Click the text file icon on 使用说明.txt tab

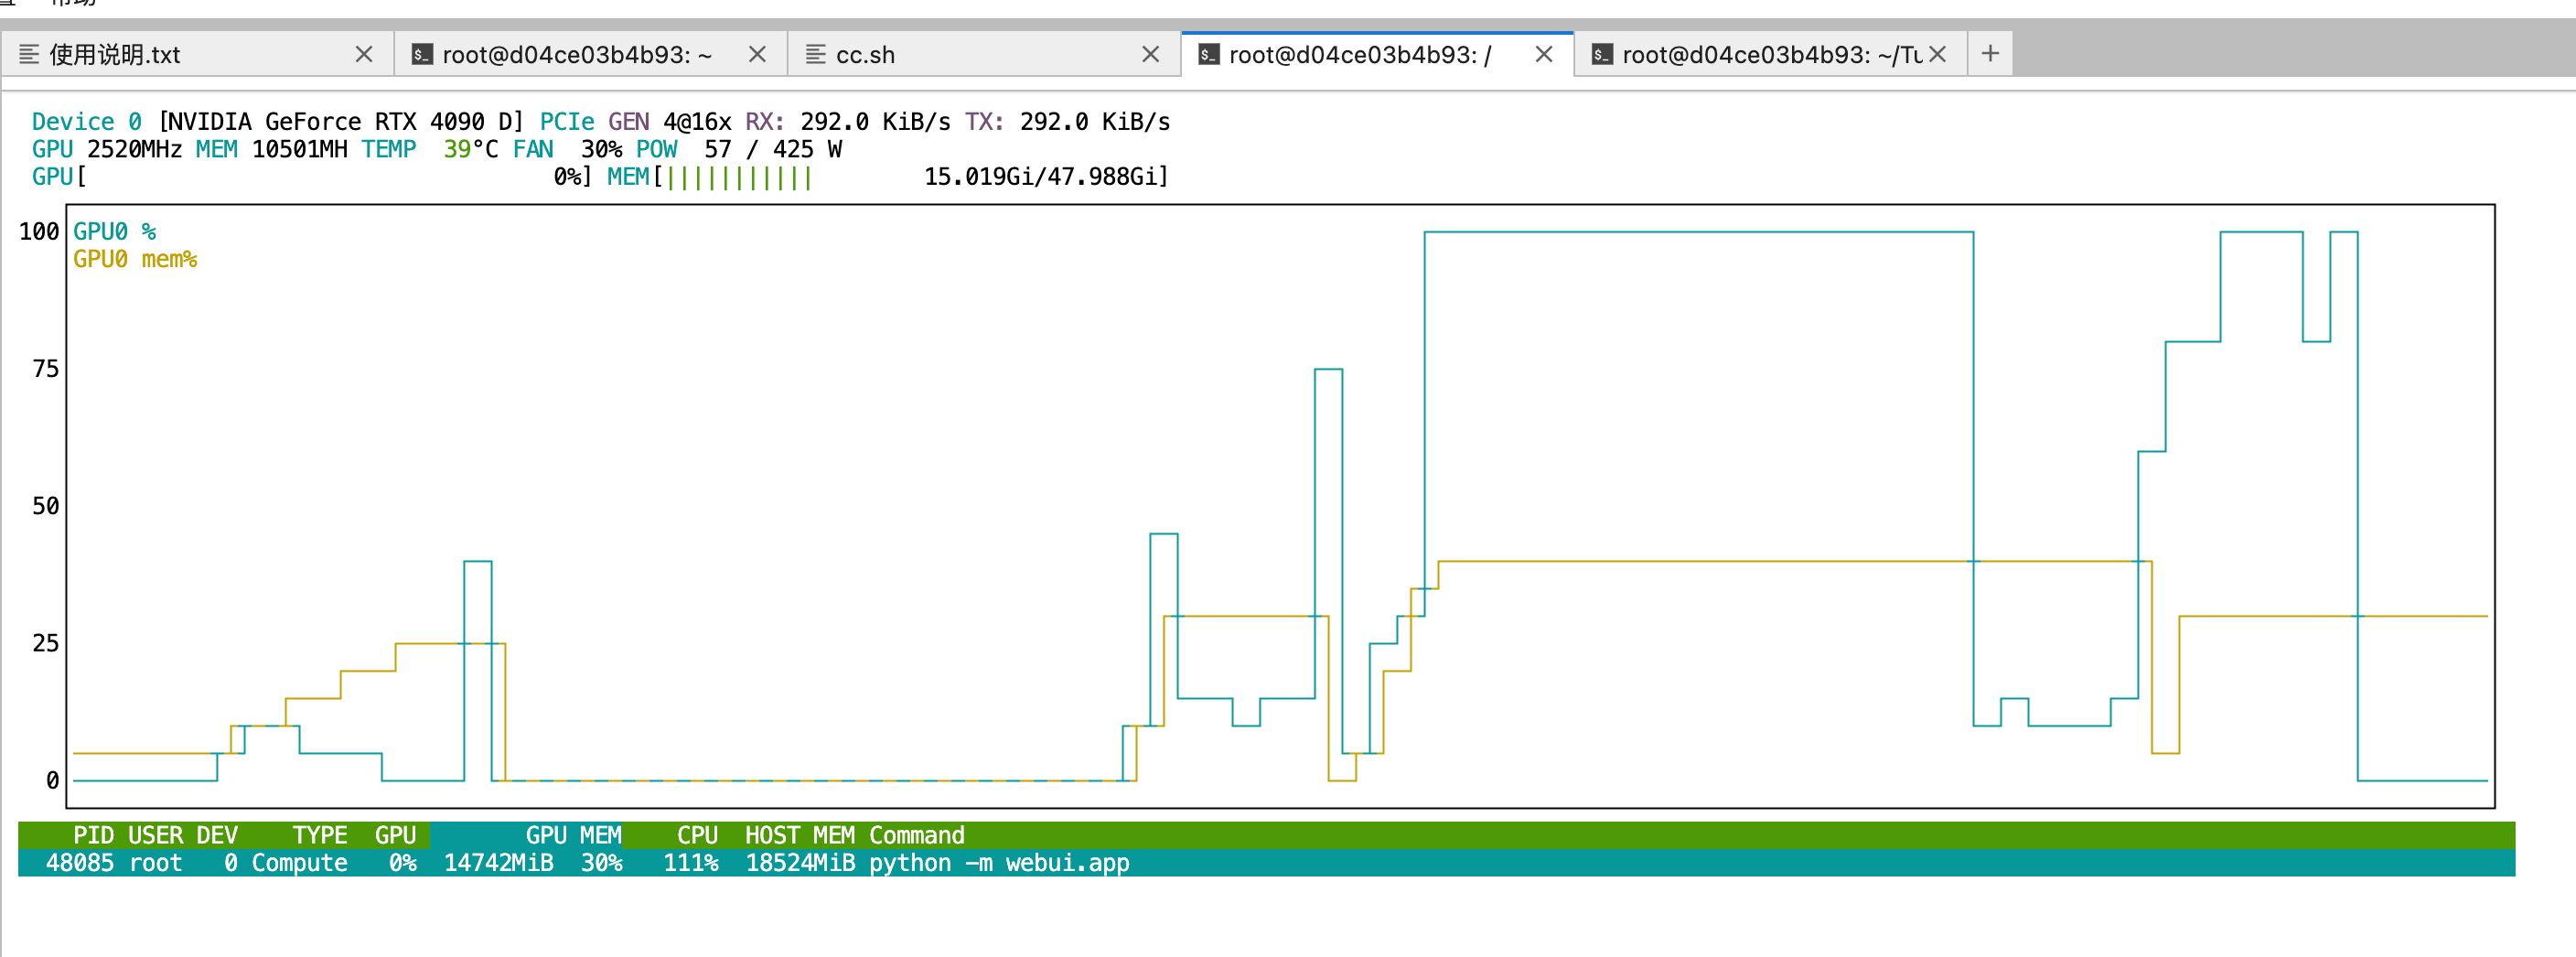[x=29, y=54]
